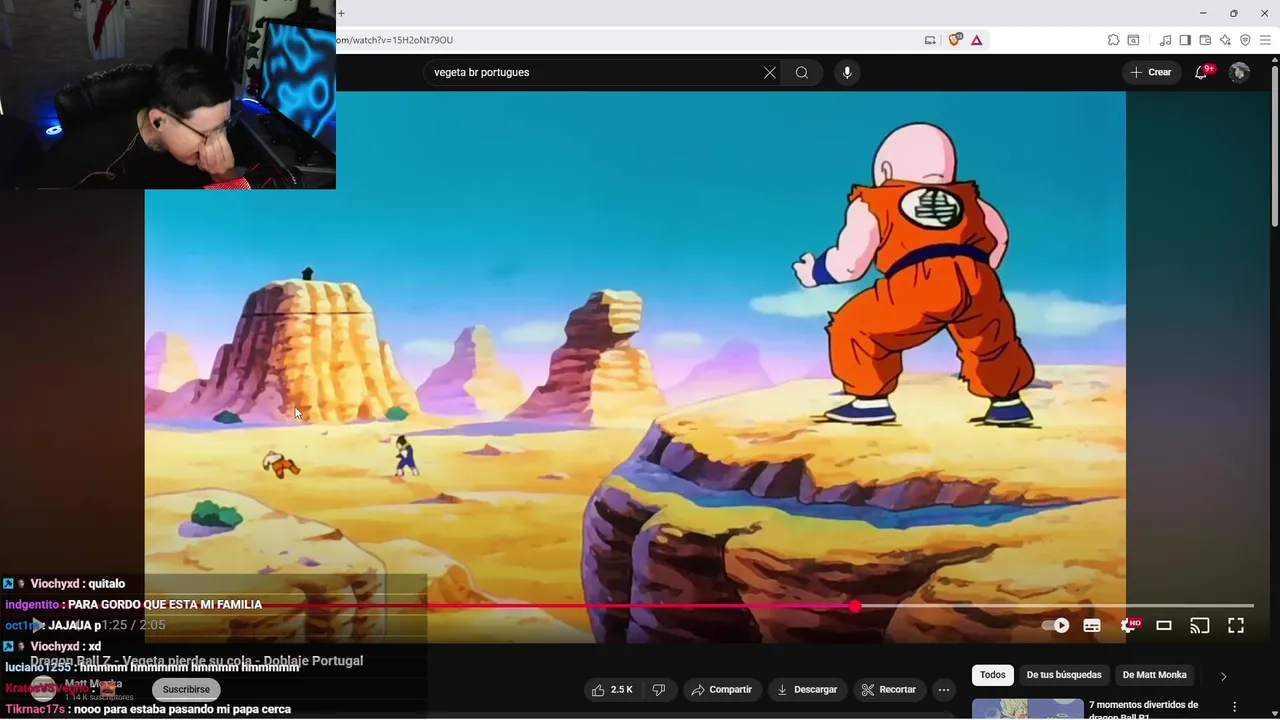Dislike the video with thumbs down
This screenshot has width=1280, height=720.
(x=659, y=689)
